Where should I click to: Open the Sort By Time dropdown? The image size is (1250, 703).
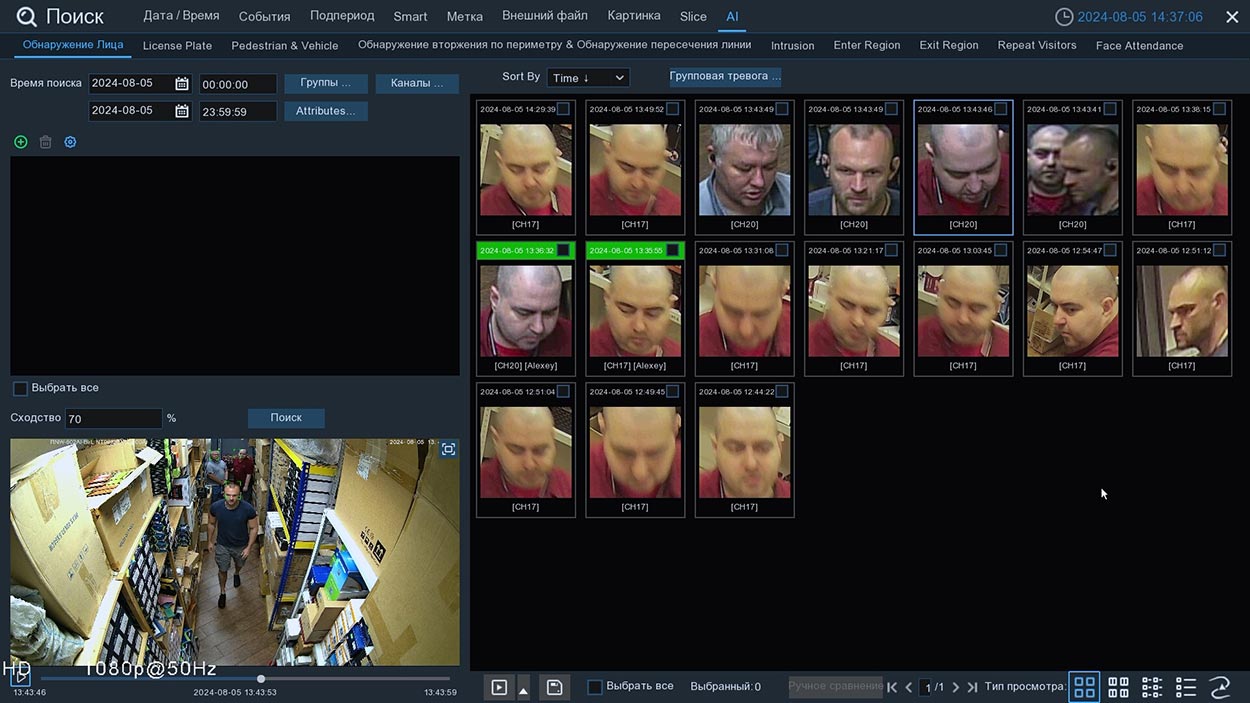click(588, 77)
